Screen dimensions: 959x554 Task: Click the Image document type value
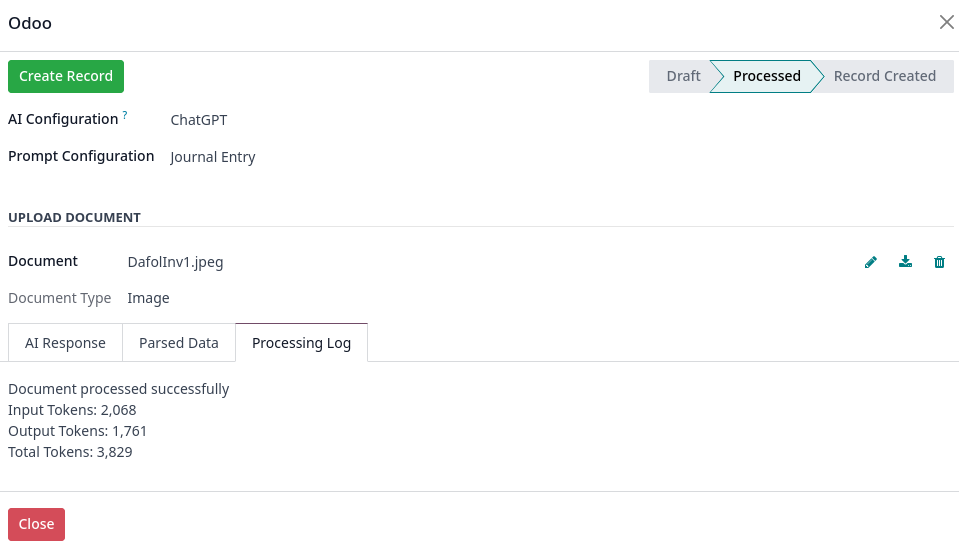pyautogui.click(x=149, y=298)
